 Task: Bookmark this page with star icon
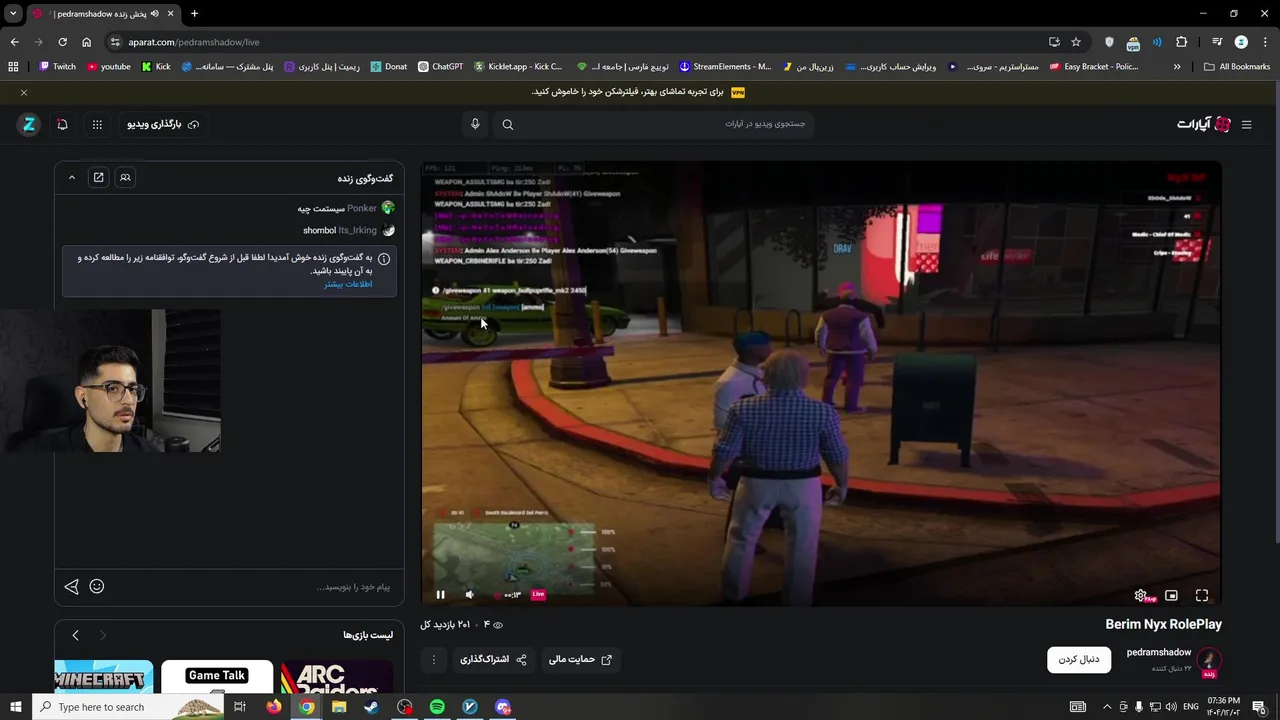pyautogui.click(x=1076, y=42)
